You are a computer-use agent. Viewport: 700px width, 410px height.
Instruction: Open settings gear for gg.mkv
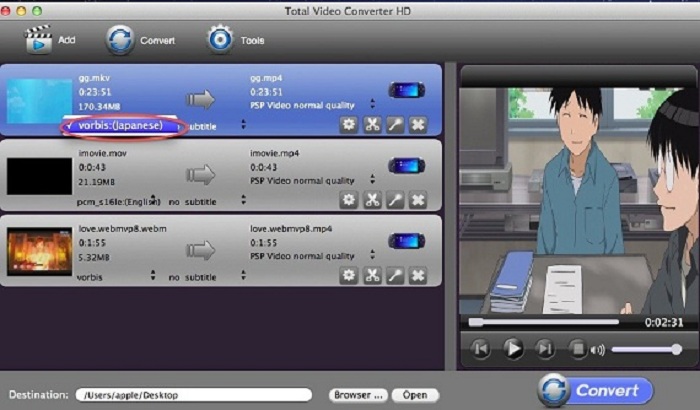coord(348,125)
